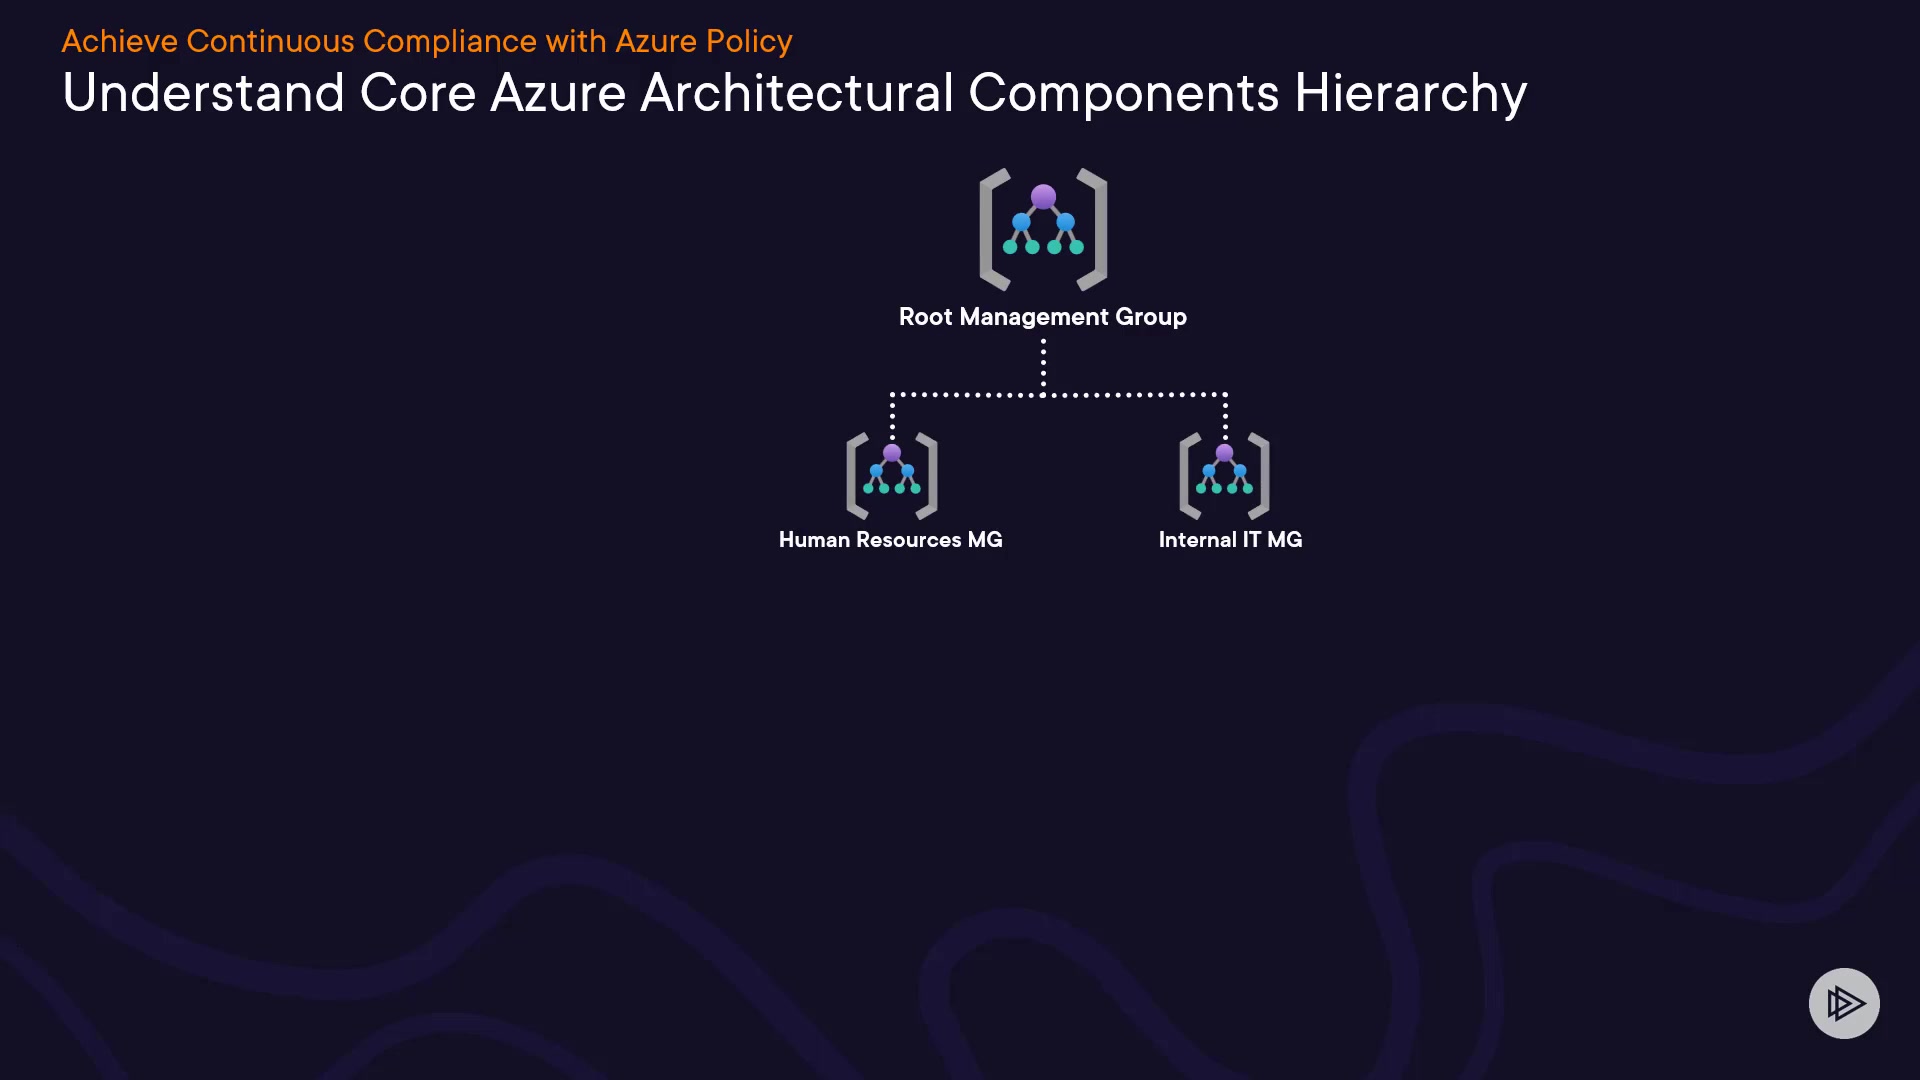Click the word Hierarchy in the title
1920x1080 pixels.
[x=1410, y=93]
